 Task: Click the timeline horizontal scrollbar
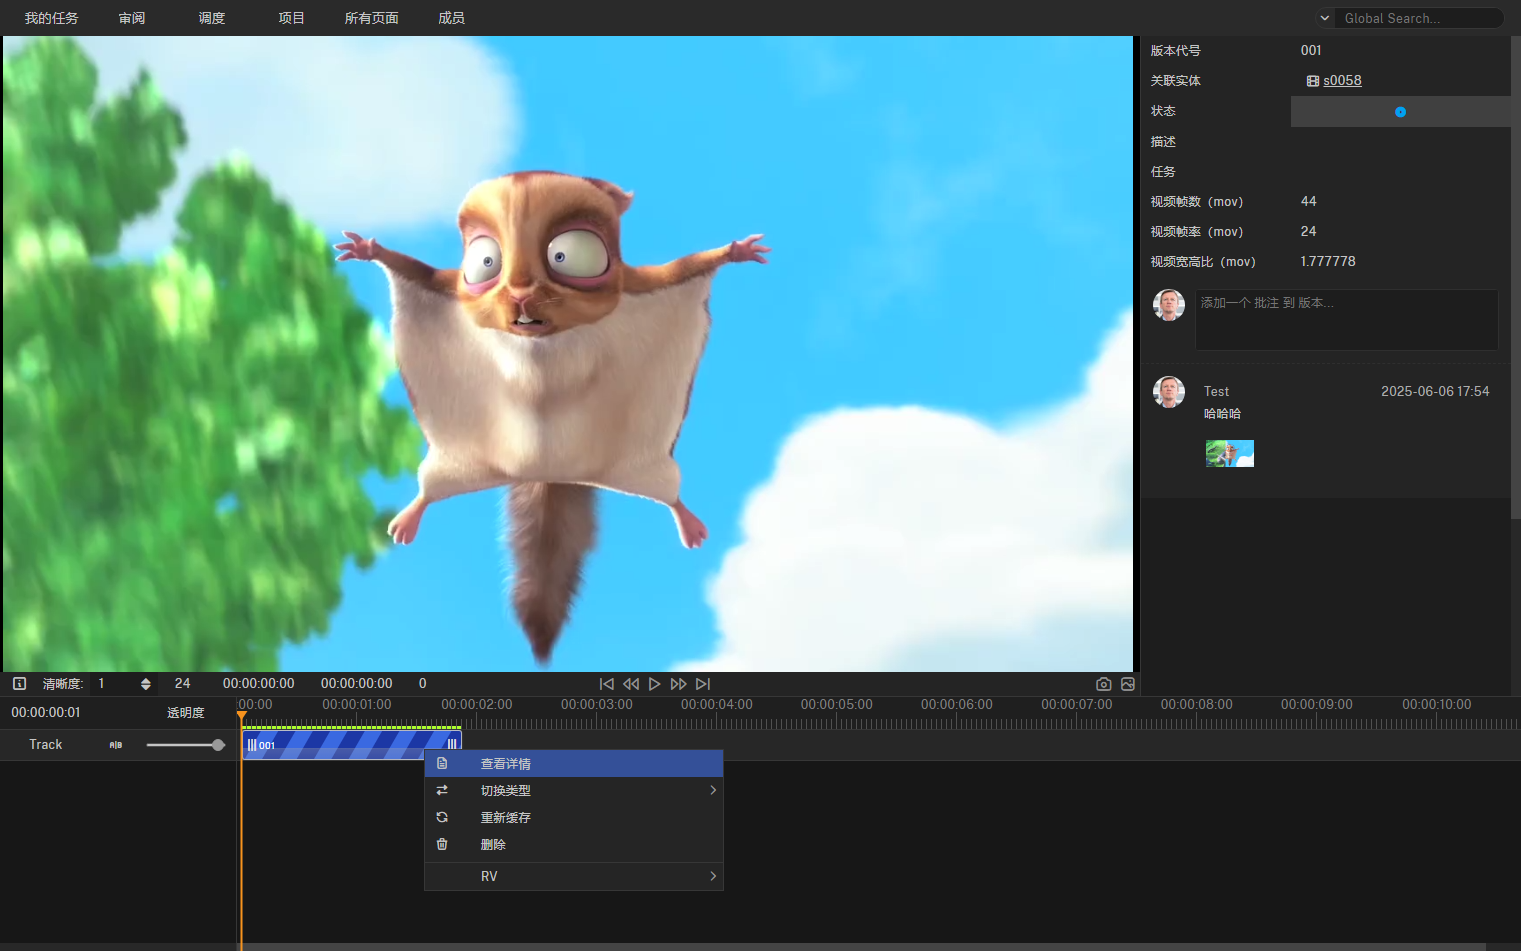click(x=863, y=947)
